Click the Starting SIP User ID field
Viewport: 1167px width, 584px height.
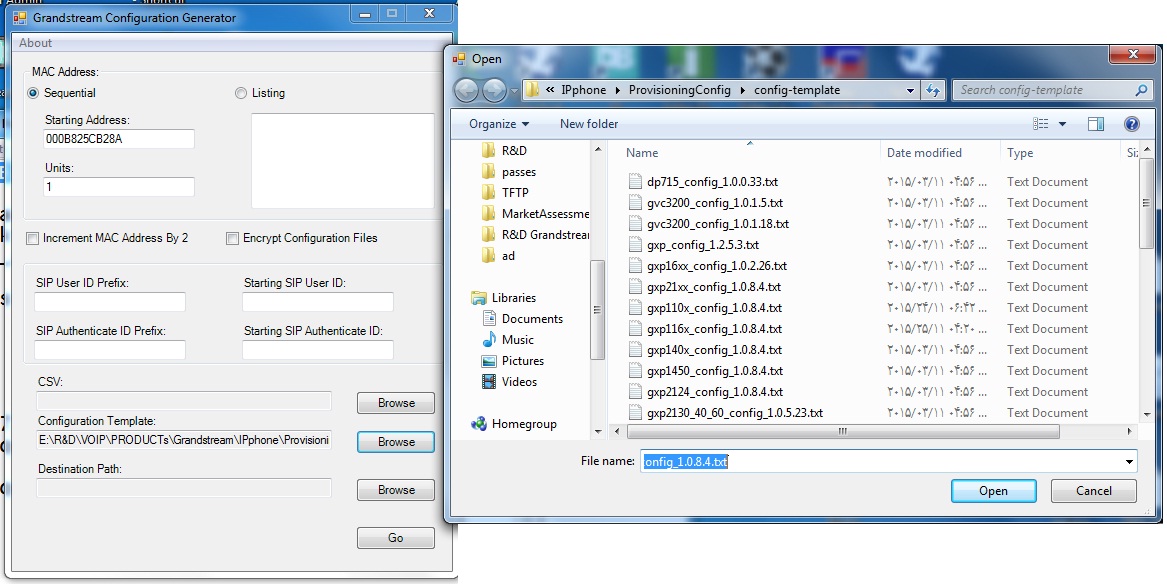(318, 302)
